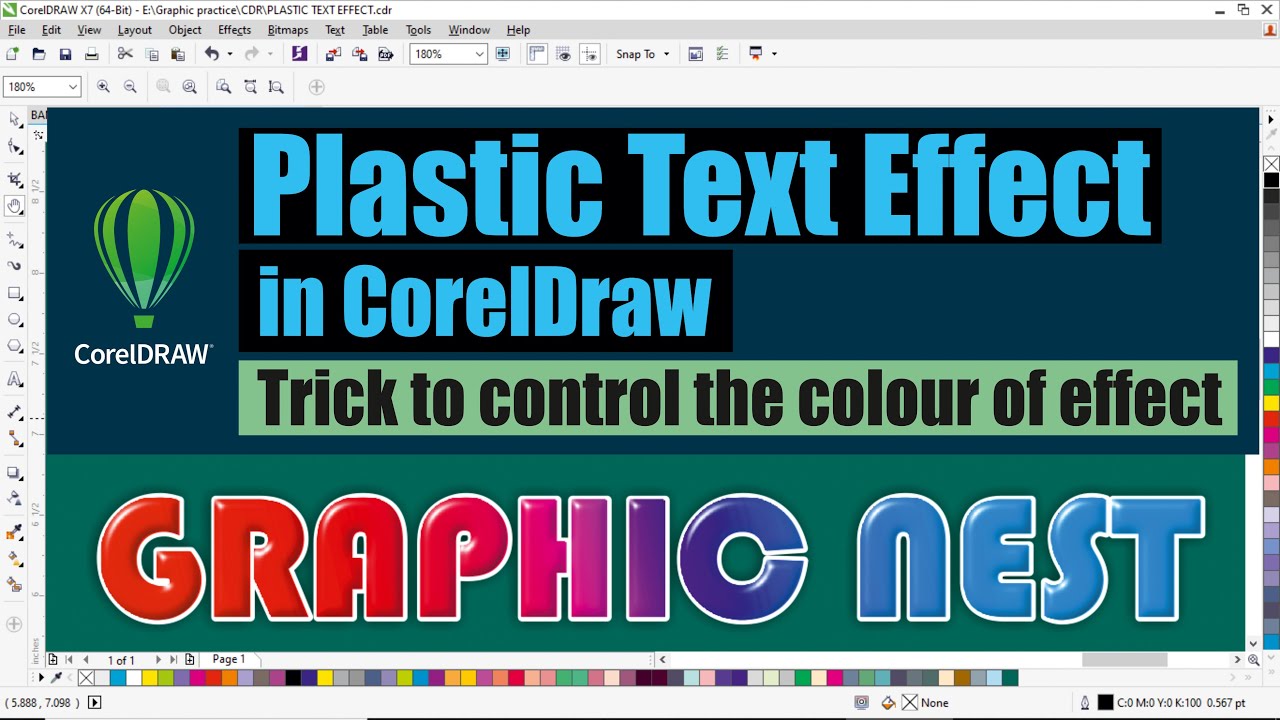
Task: Zoom to page height icon
Action: pyautogui.click(x=276, y=87)
